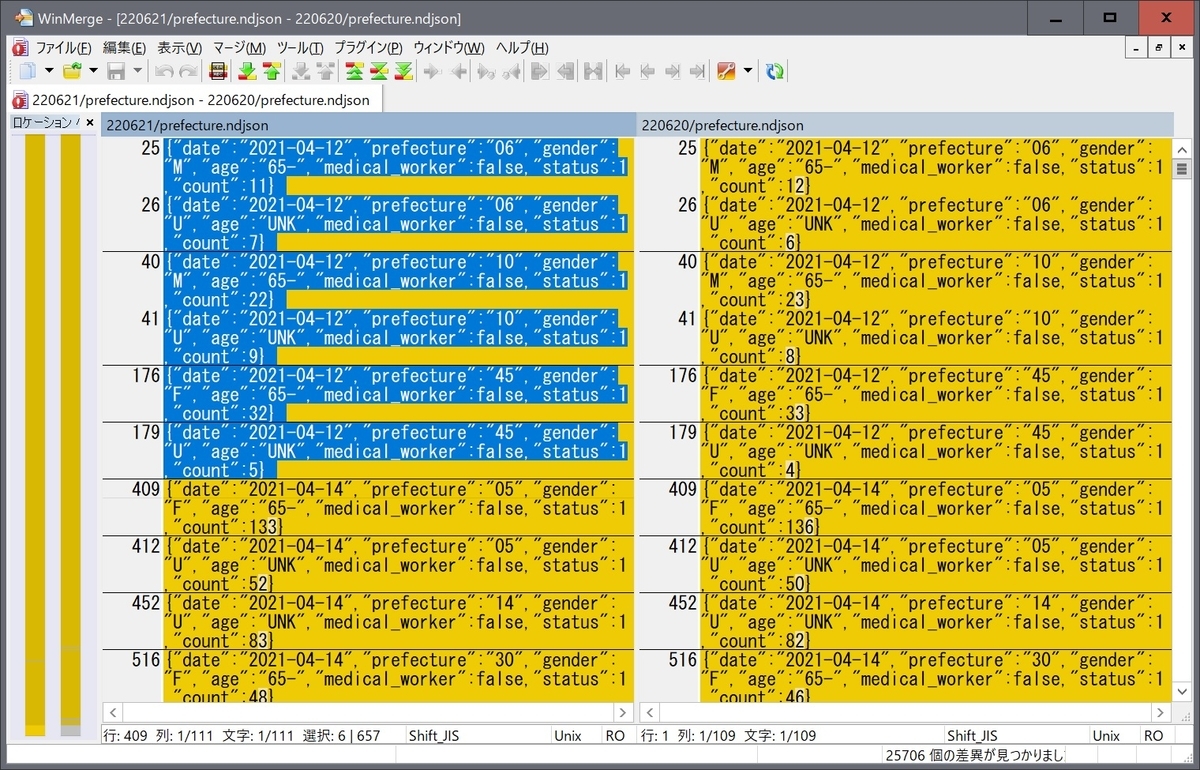1200x770 pixels.
Task: Click Copy left and advance icon
Action: tap(511, 71)
